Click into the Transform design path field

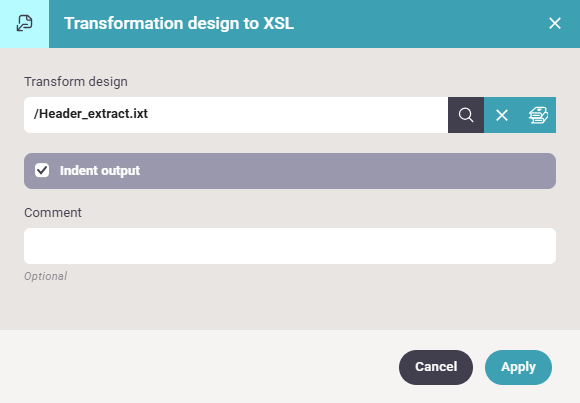point(236,115)
